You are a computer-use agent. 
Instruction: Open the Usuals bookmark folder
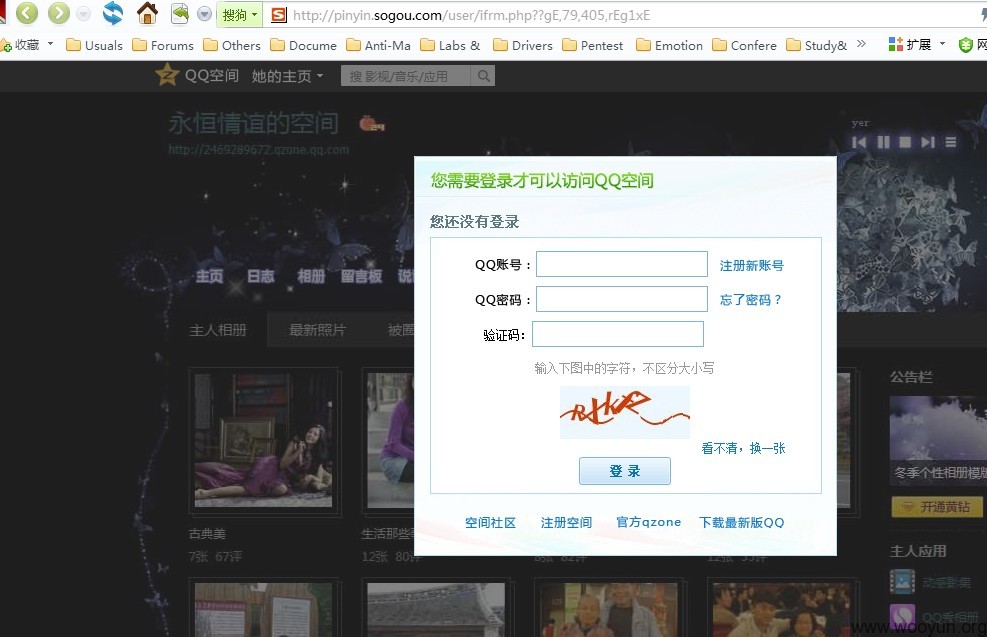pyautogui.click(x=94, y=45)
